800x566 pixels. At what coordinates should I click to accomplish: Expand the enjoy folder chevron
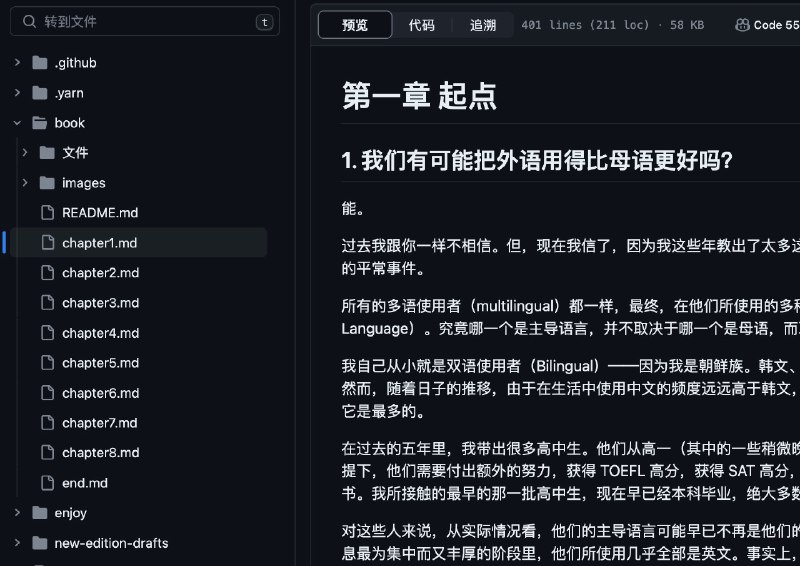(x=17, y=513)
